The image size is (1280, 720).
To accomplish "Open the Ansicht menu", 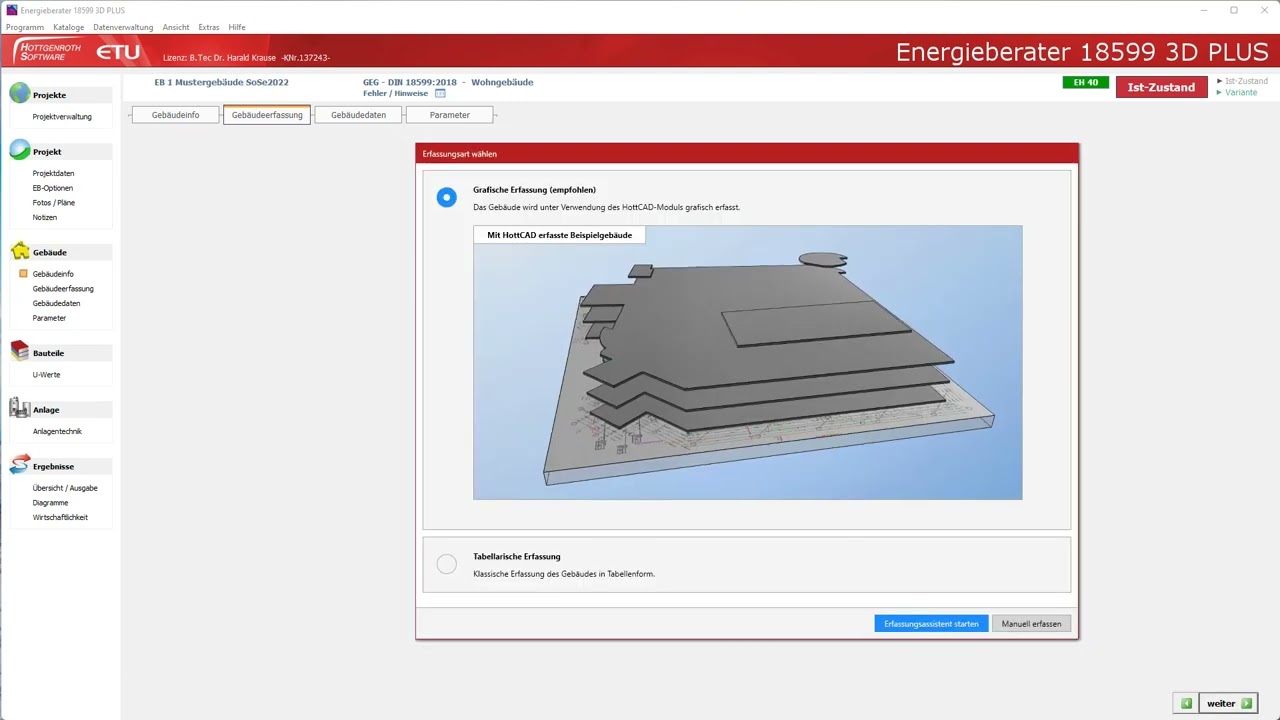I will pos(176,27).
